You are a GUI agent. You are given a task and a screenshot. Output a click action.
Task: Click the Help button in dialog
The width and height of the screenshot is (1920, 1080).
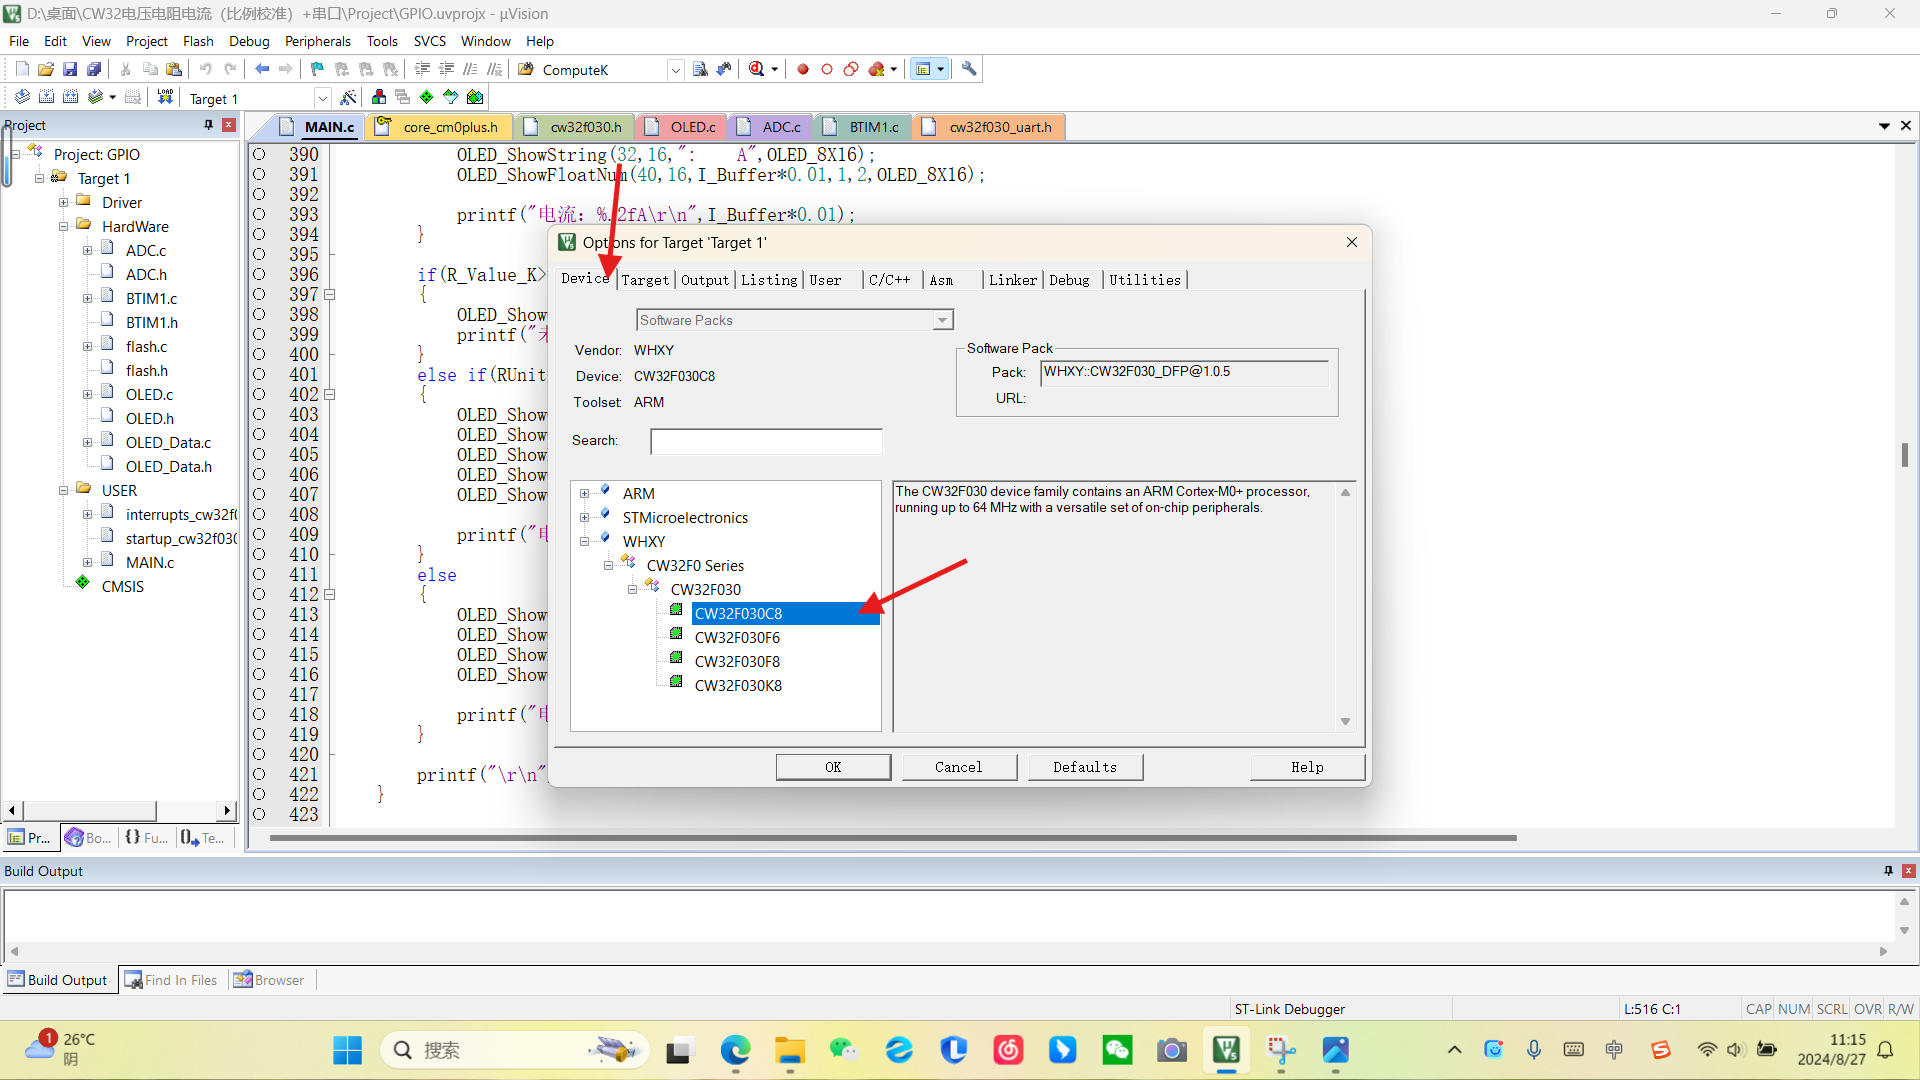click(1307, 767)
